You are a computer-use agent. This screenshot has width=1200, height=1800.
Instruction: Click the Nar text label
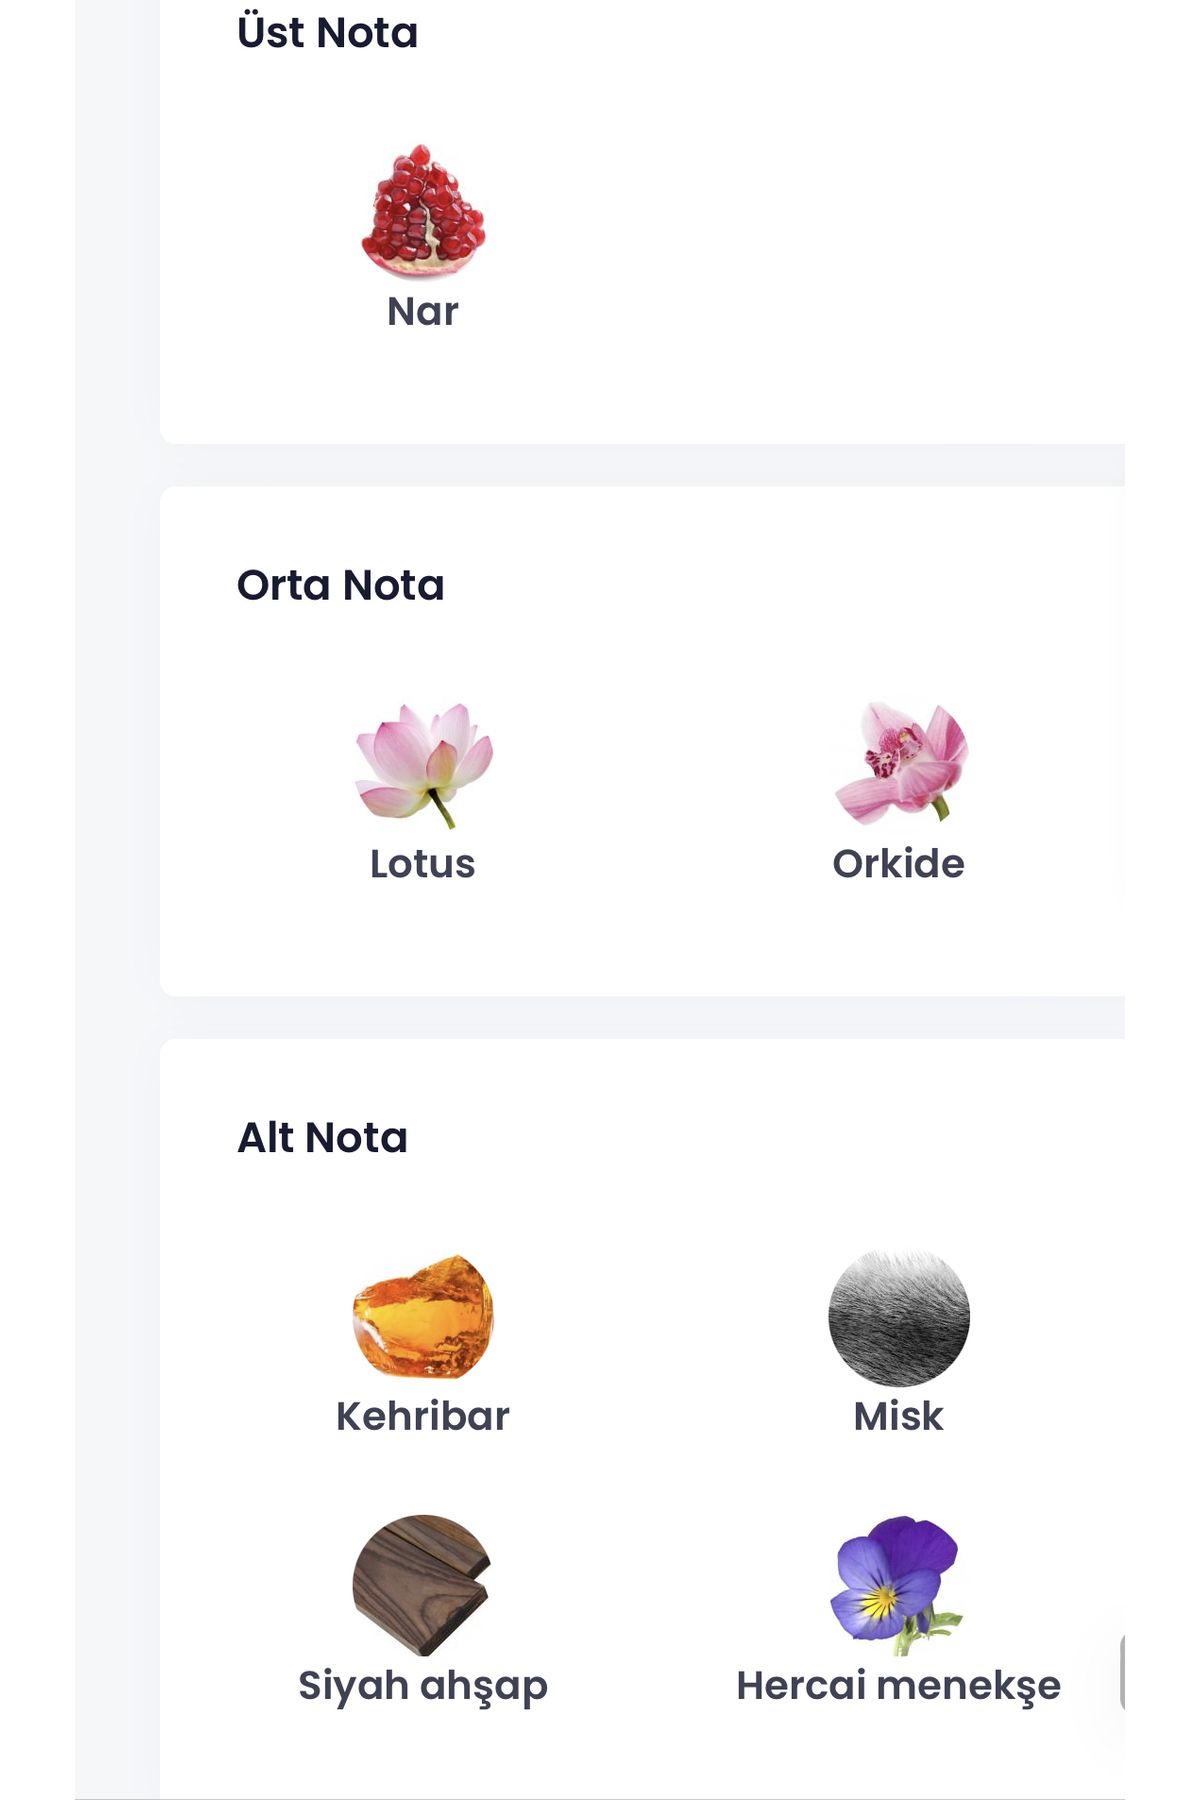pos(423,312)
